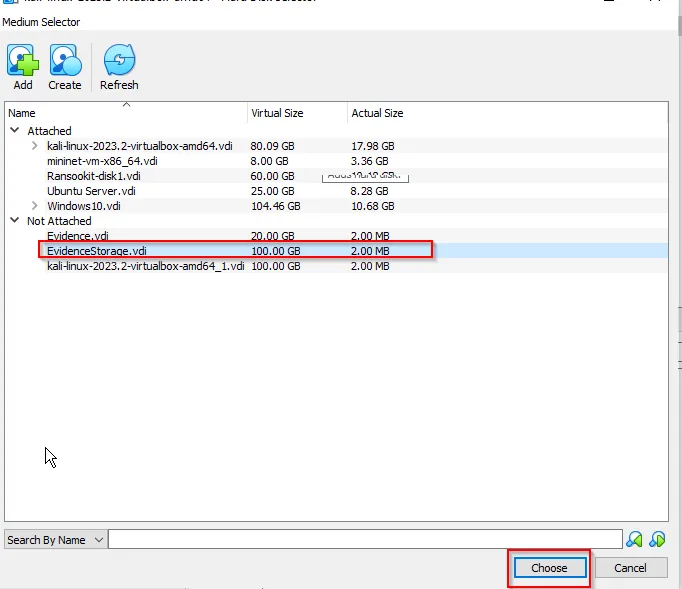The height and width of the screenshot is (589, 682).
Task: Click the search text input field
Action: pos(364,540)
